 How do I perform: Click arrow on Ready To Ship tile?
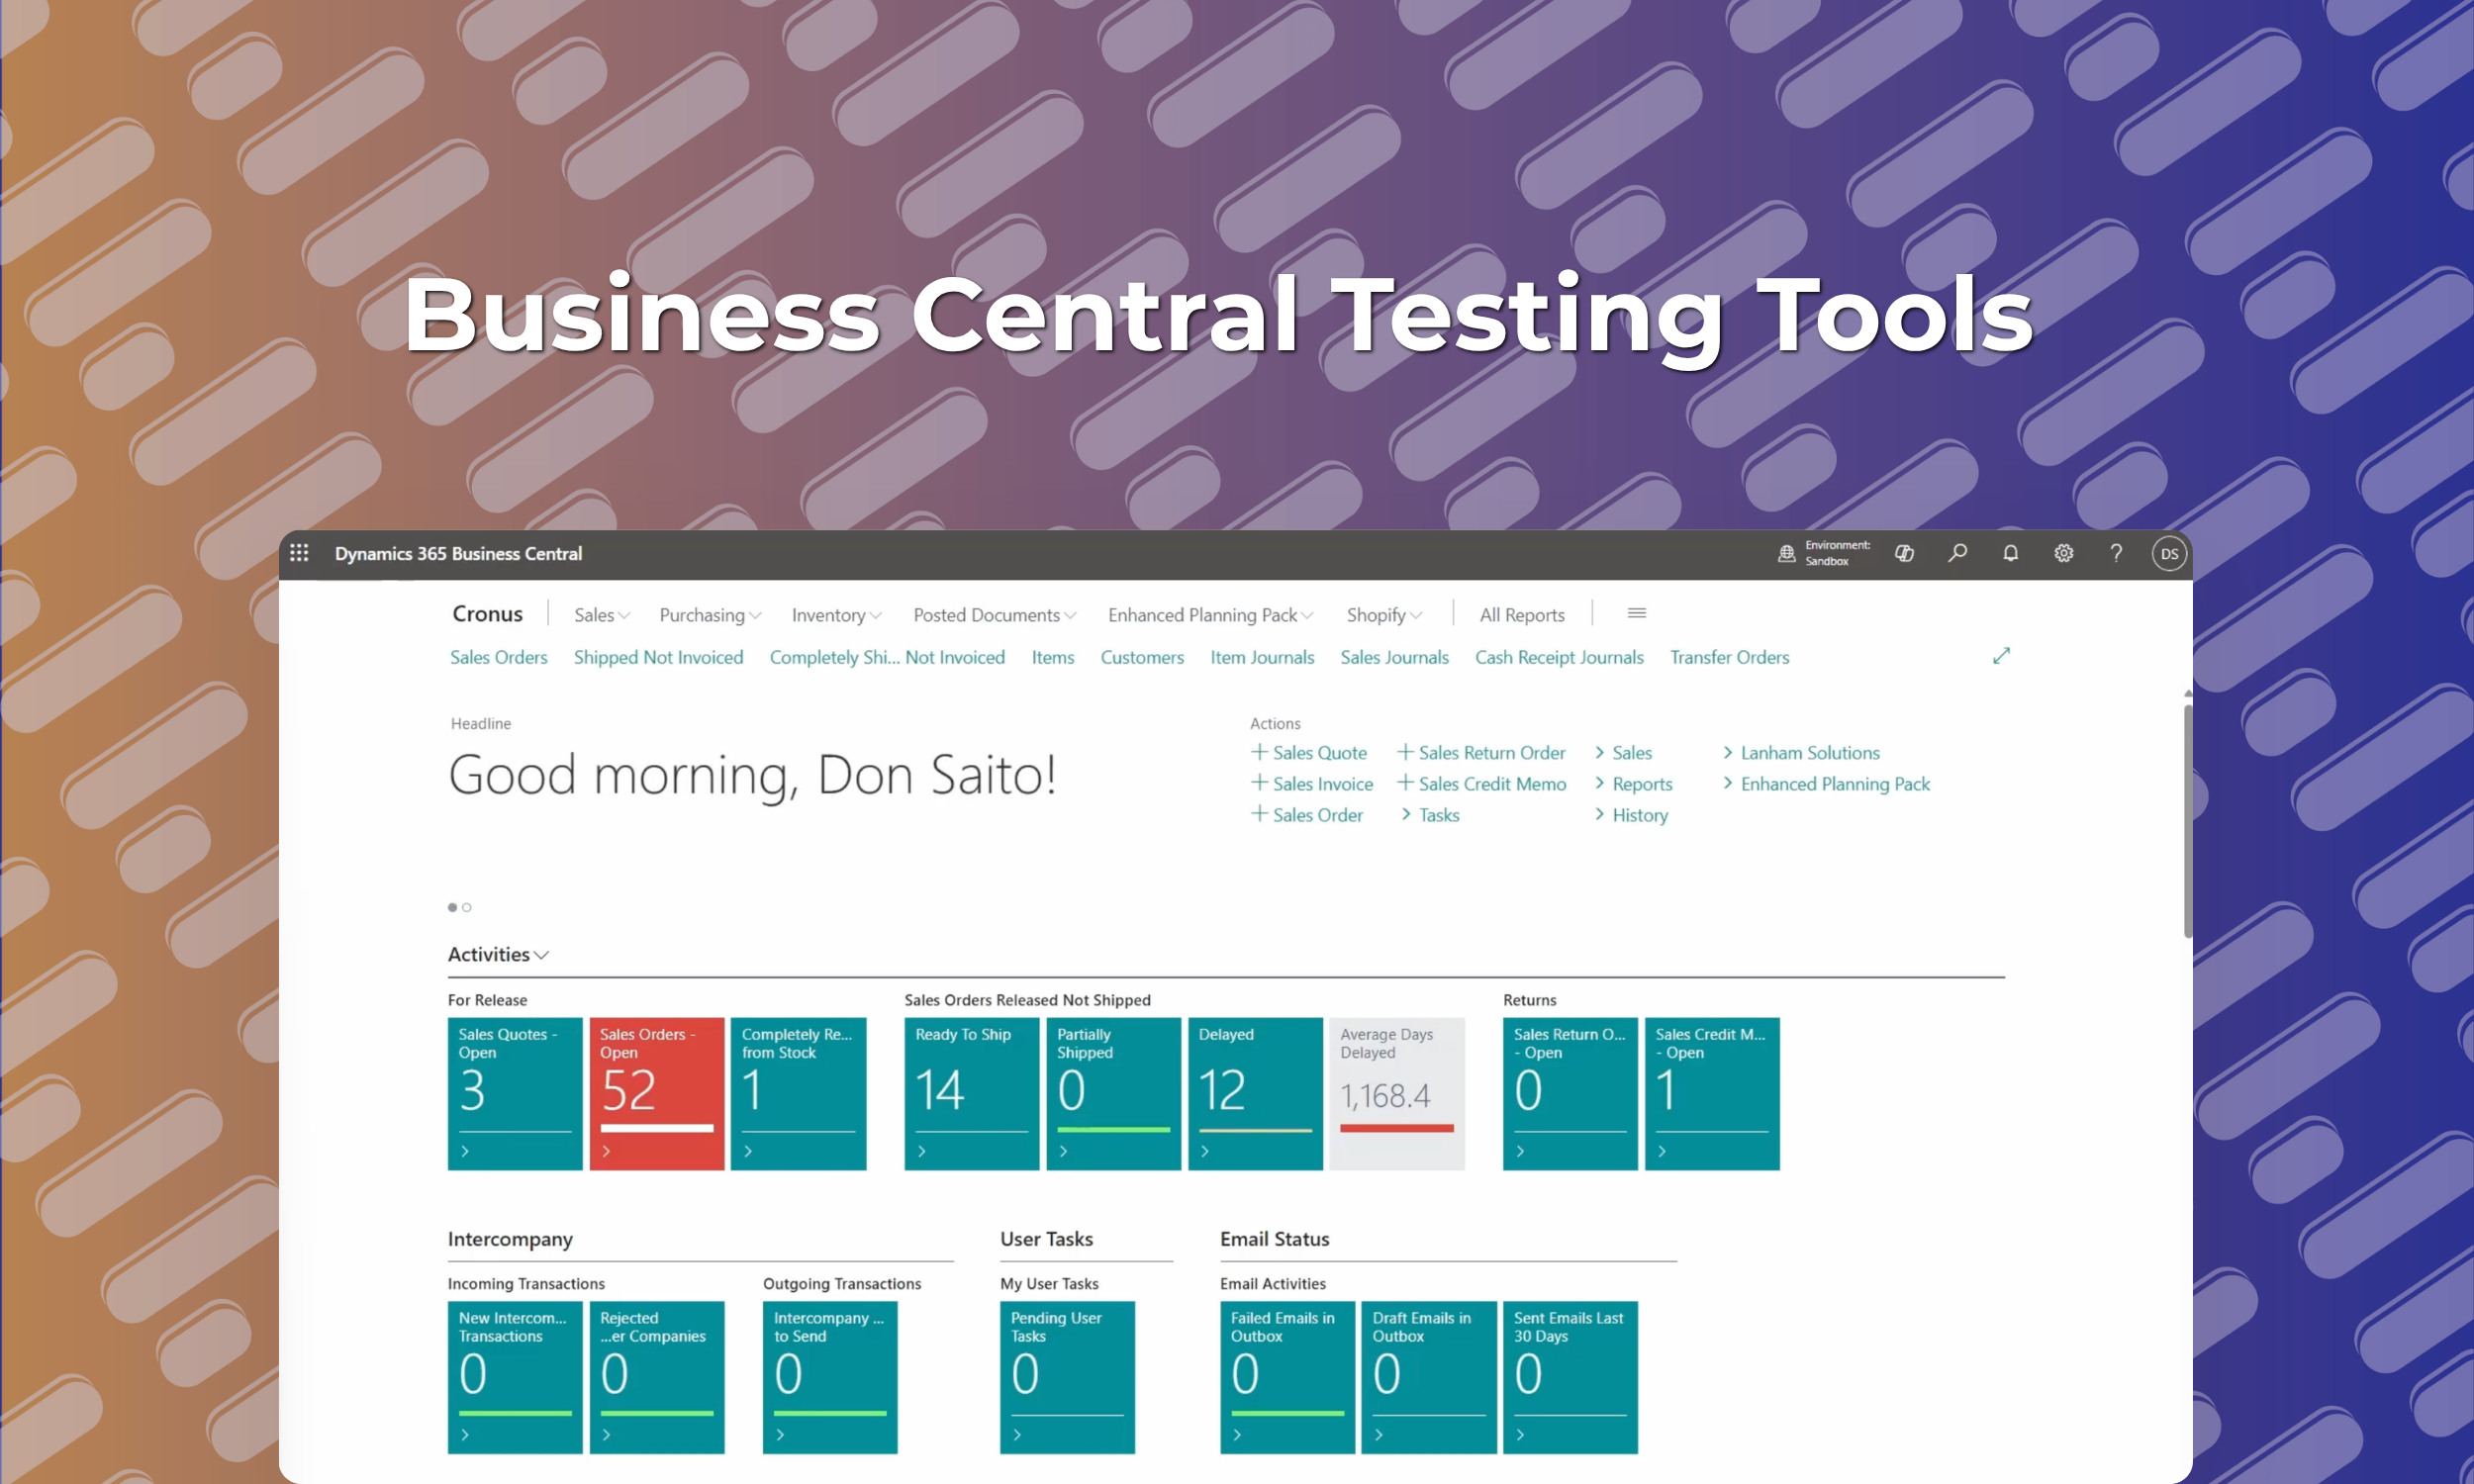(x=921, y=1151)
